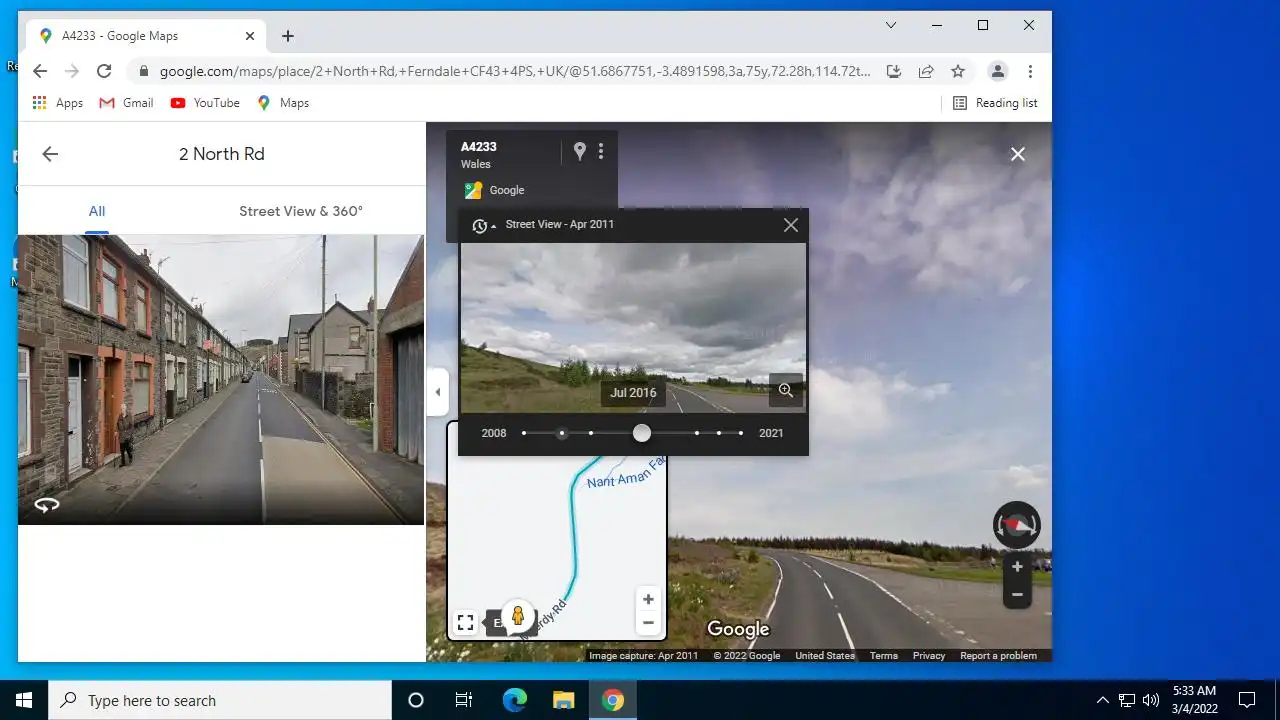Go back from 2 North Rd panel
This screenshot has width=1280, height=720.
[x=50, y=154]
